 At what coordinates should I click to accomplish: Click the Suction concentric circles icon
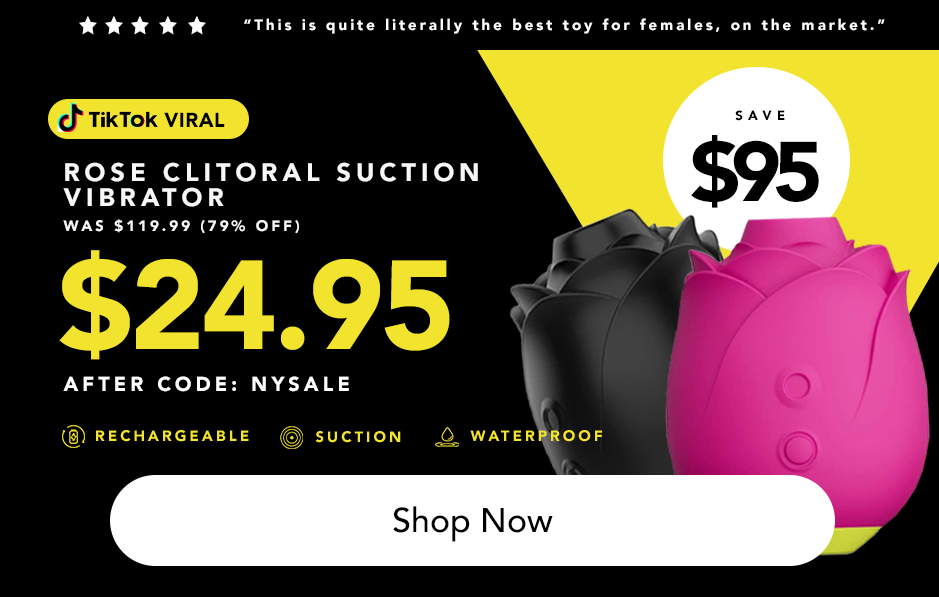click(292, 437)
